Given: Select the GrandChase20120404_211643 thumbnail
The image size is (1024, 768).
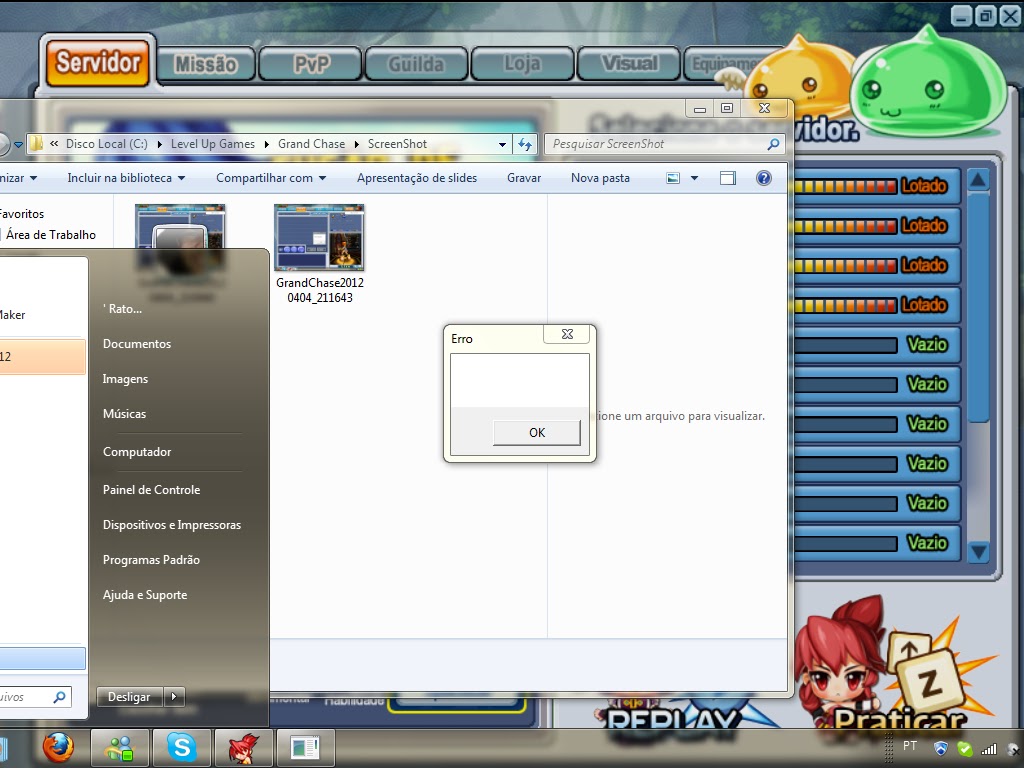Looking at the screenshot, I should click(x=319, y=238).
